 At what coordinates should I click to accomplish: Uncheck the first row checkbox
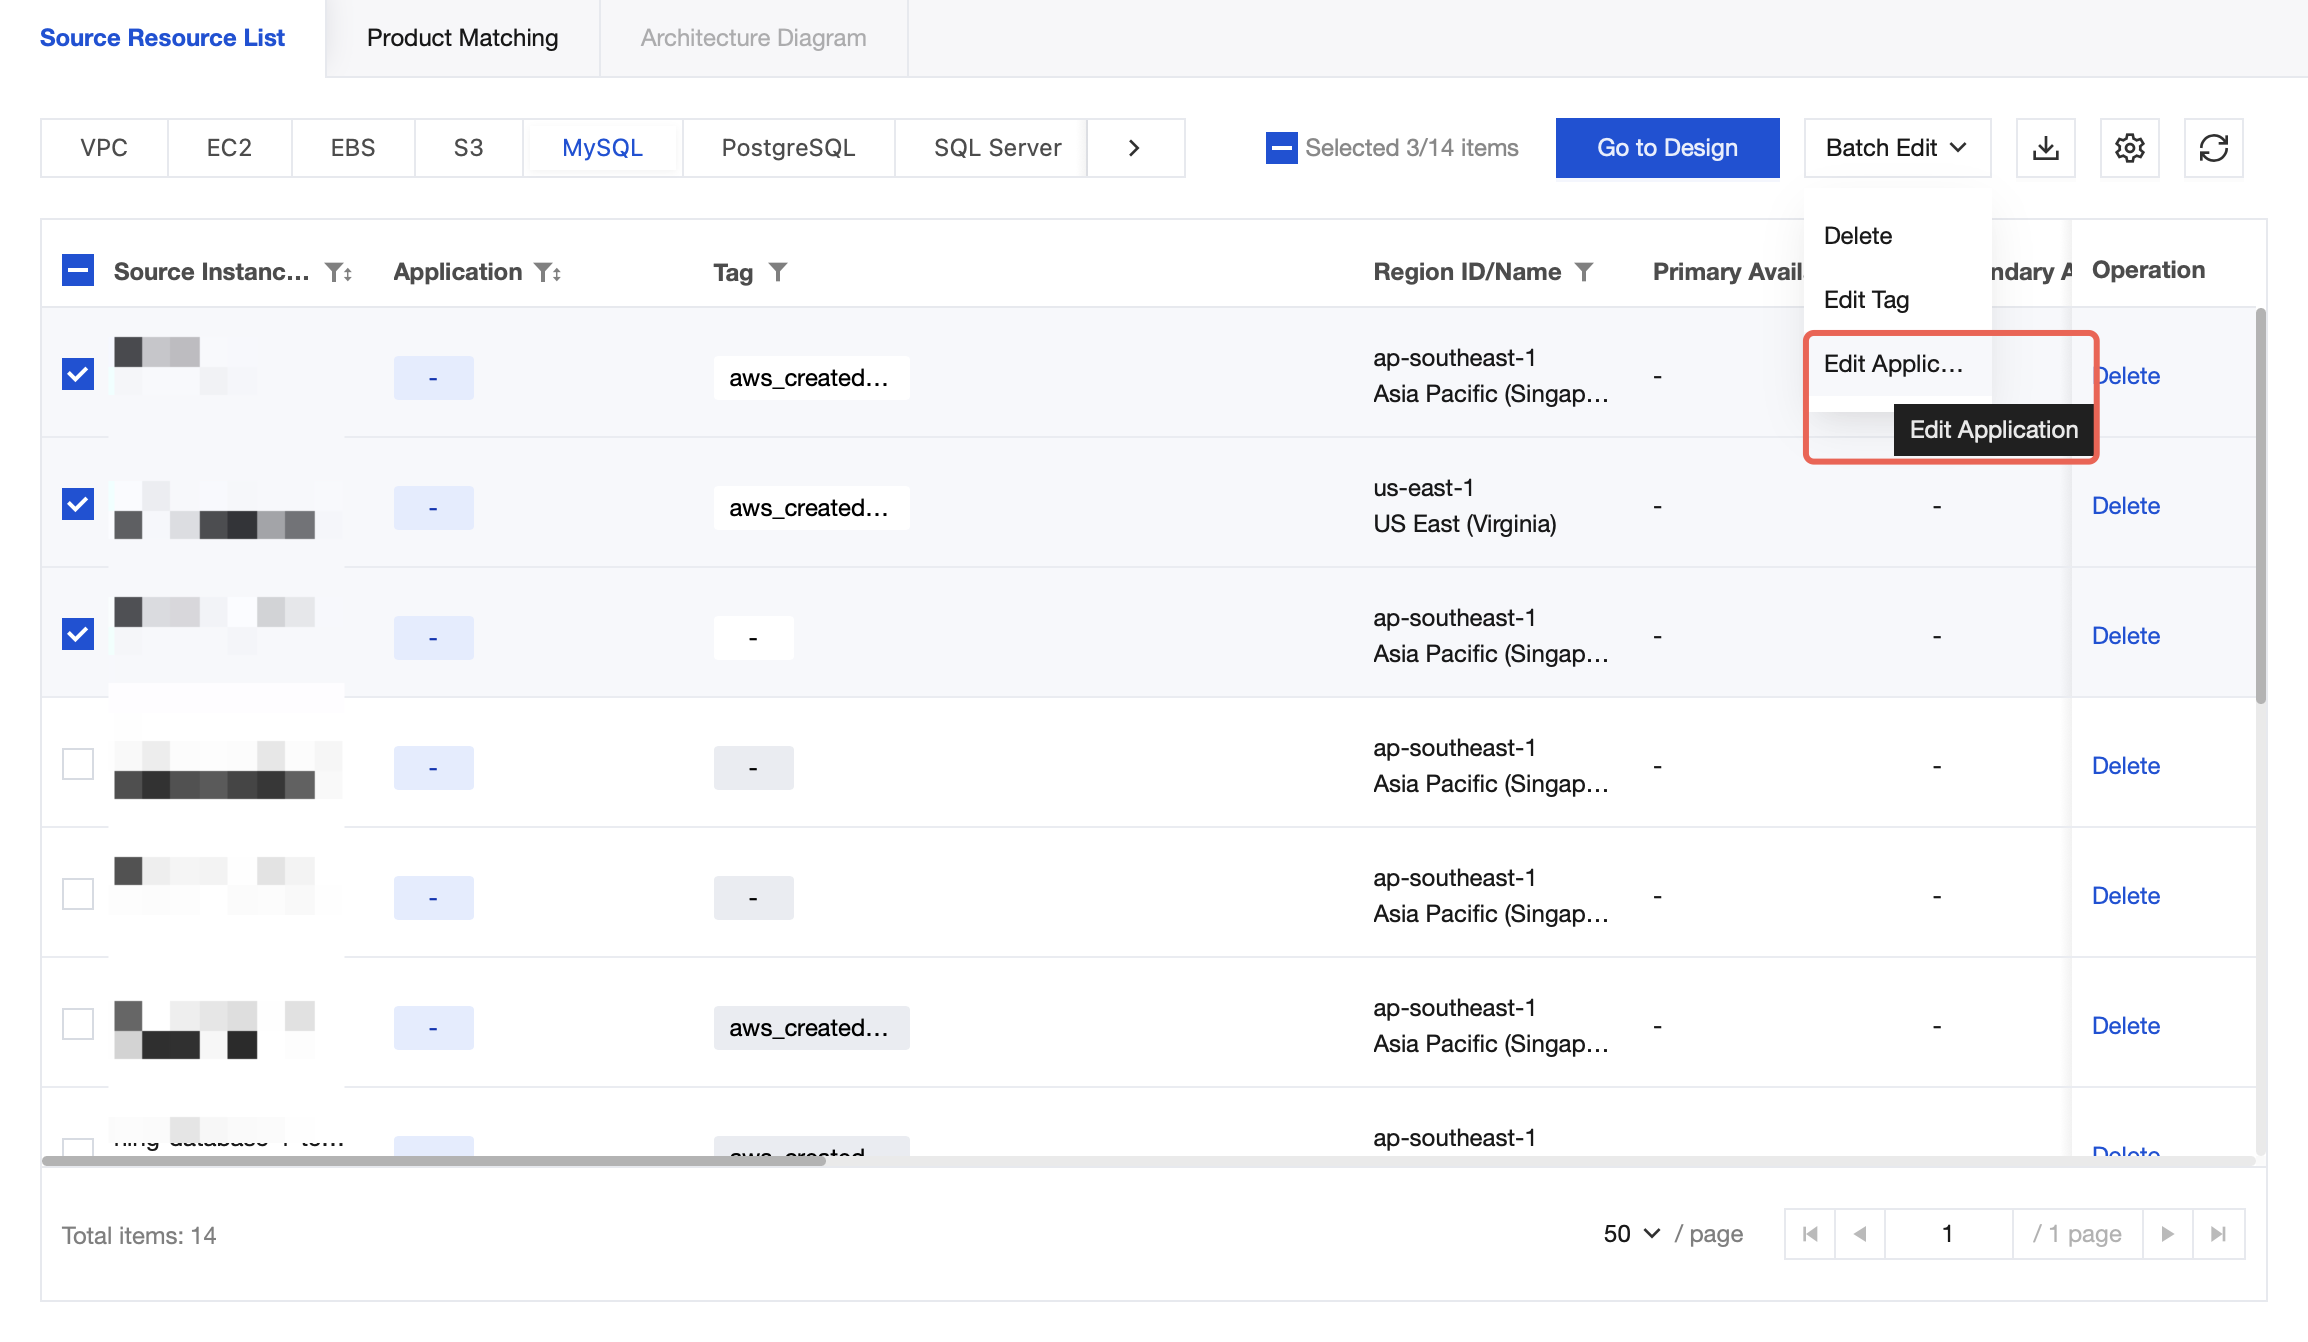pyautogui.click(x=78, y=374)
